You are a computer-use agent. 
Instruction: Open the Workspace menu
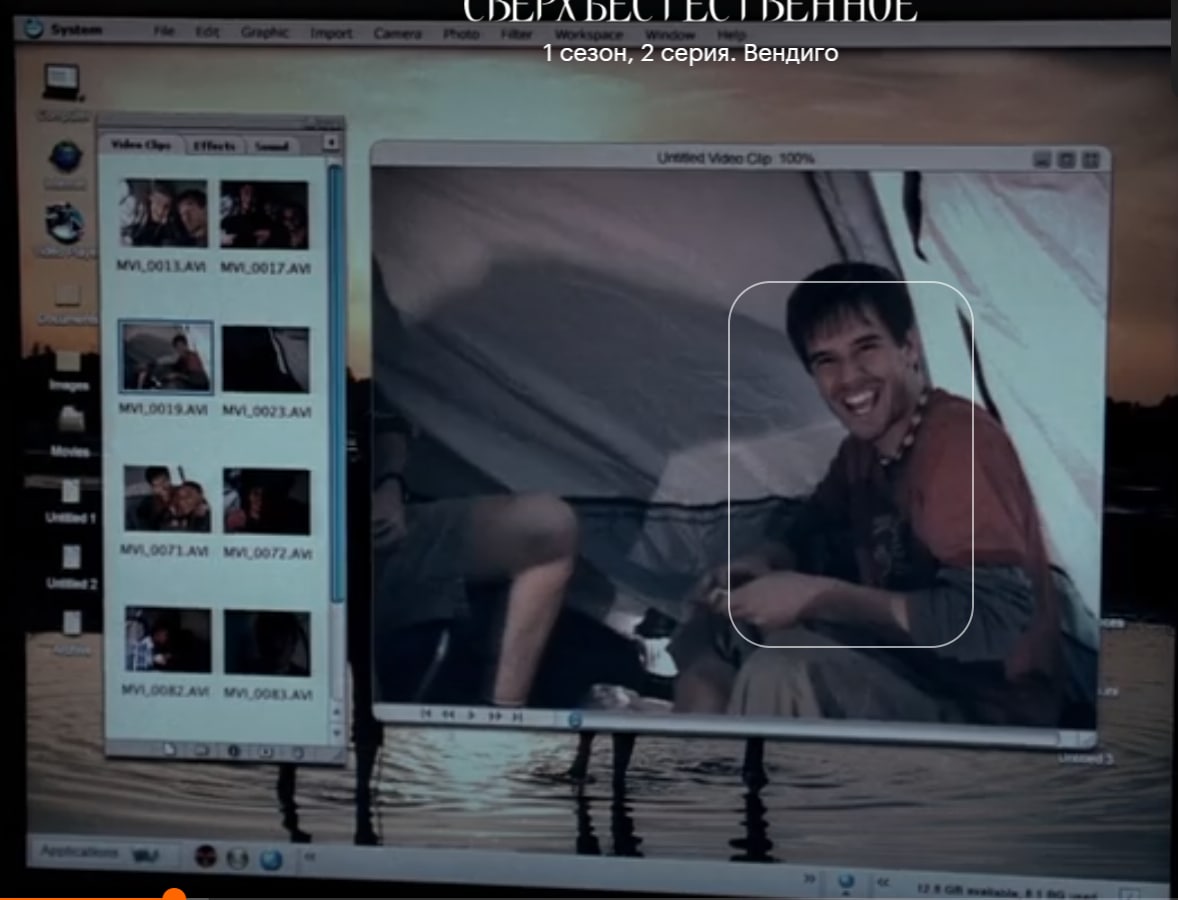(588, 35)
